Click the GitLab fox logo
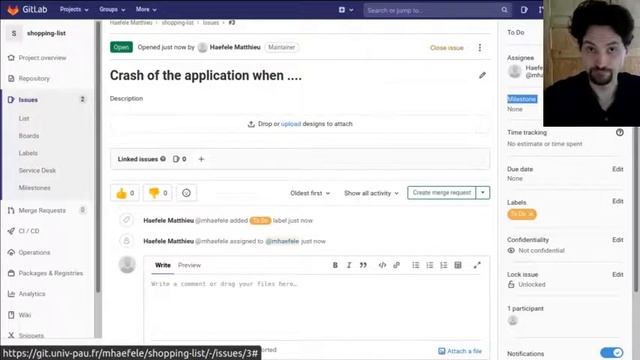This screenshot has width=640, height=360. tap(13, 9)
